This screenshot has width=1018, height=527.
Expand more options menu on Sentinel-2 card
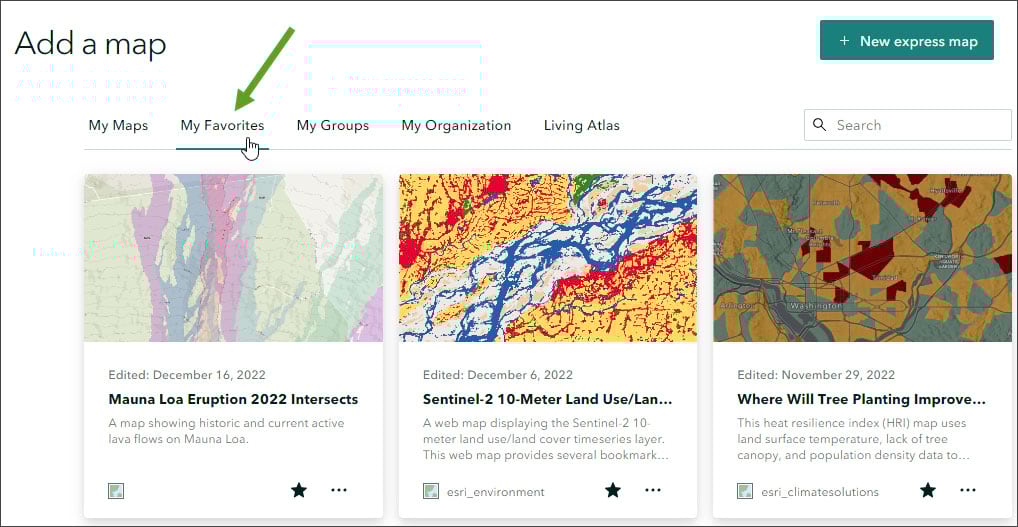click(653, 490)
